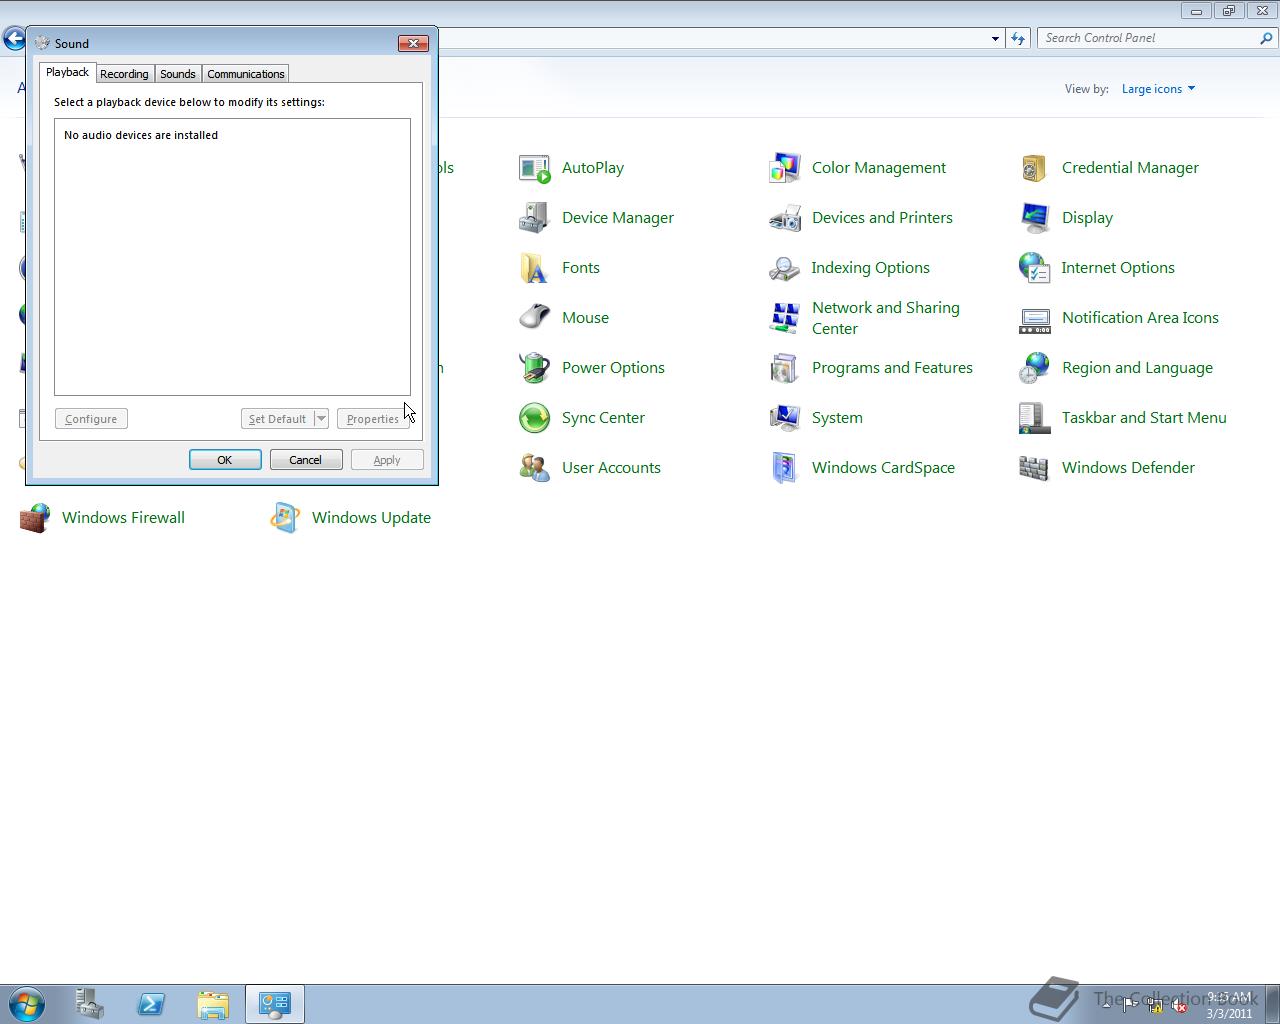Open Display settings icon
Viewport: 1280px width, 1024px height.
pos(1035,218)
